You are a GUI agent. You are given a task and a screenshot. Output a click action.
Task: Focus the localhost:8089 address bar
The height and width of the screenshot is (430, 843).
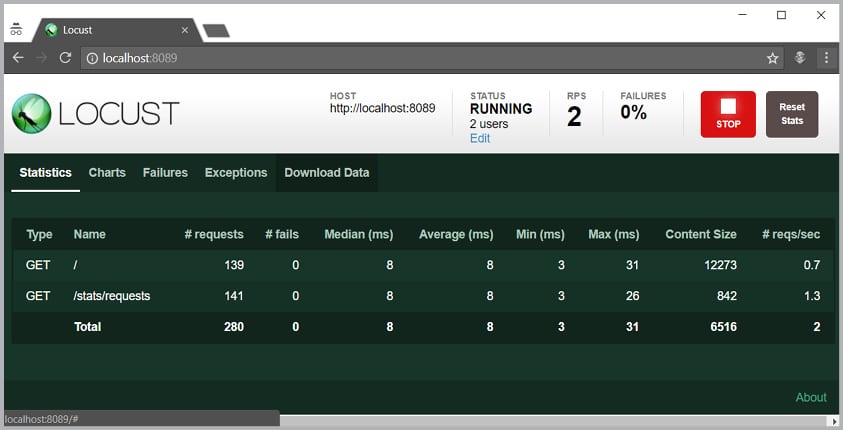click(x=400, y=58)
